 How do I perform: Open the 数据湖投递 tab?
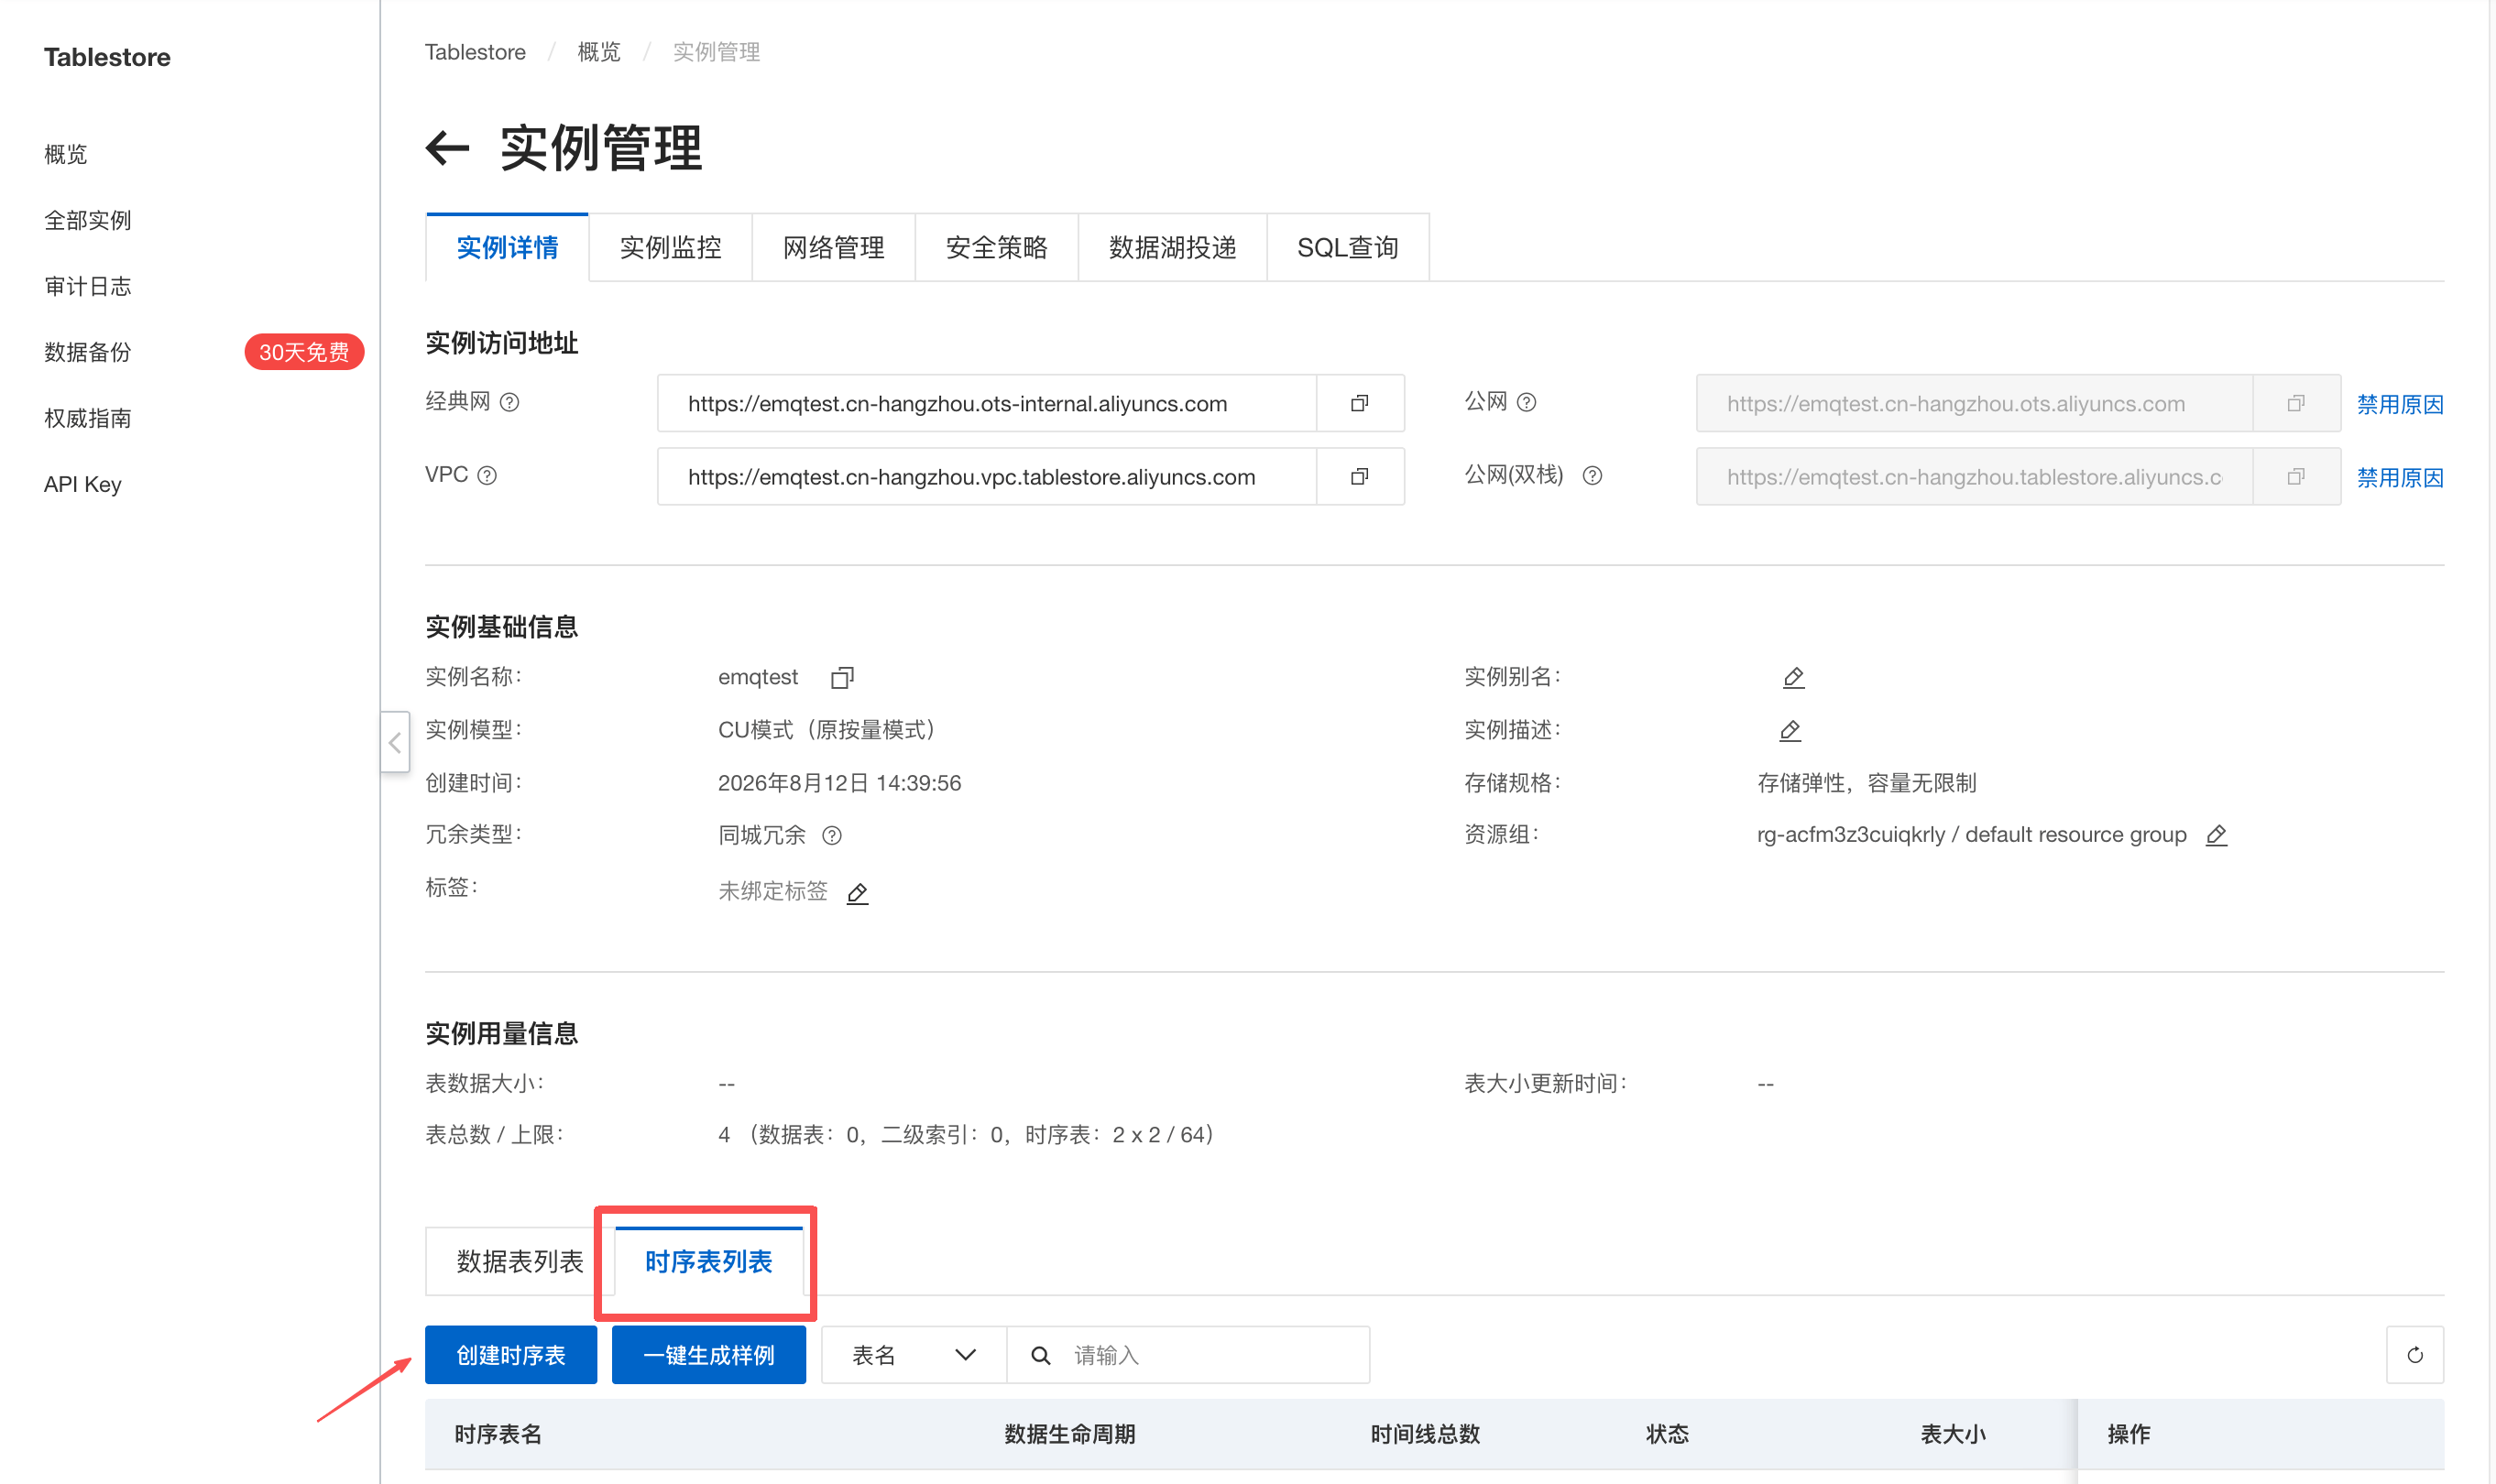click(x=1172, y=247)
